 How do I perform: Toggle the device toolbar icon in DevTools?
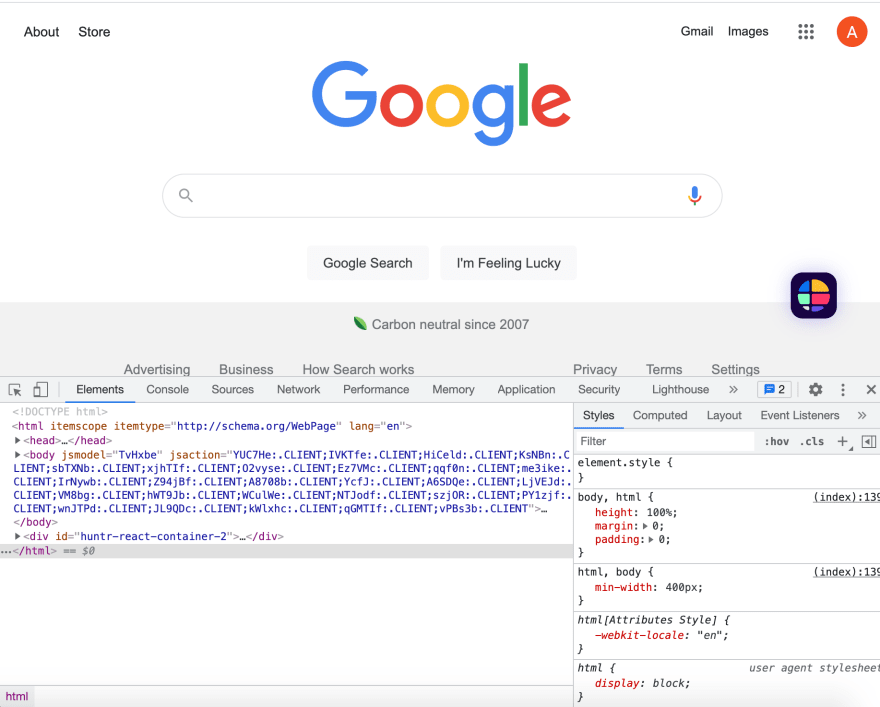[40, 389]
